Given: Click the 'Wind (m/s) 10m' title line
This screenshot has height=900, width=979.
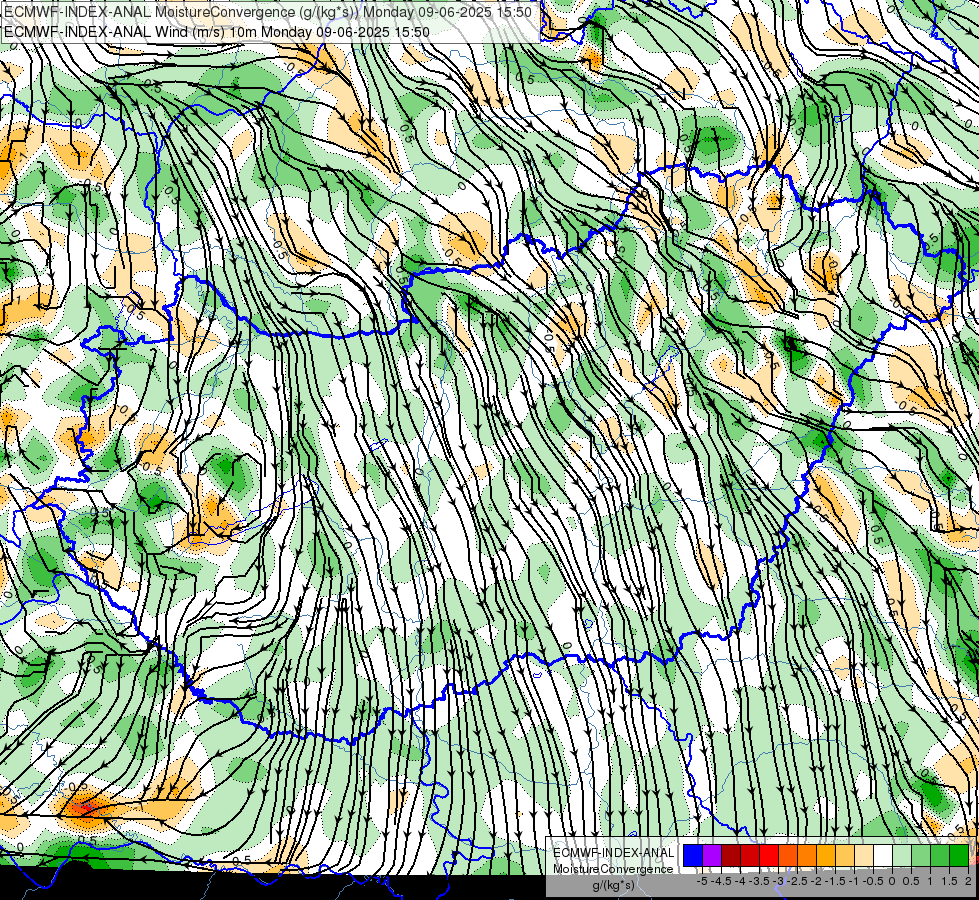Looking at the screenshot, I should click(x=217, y=31).
